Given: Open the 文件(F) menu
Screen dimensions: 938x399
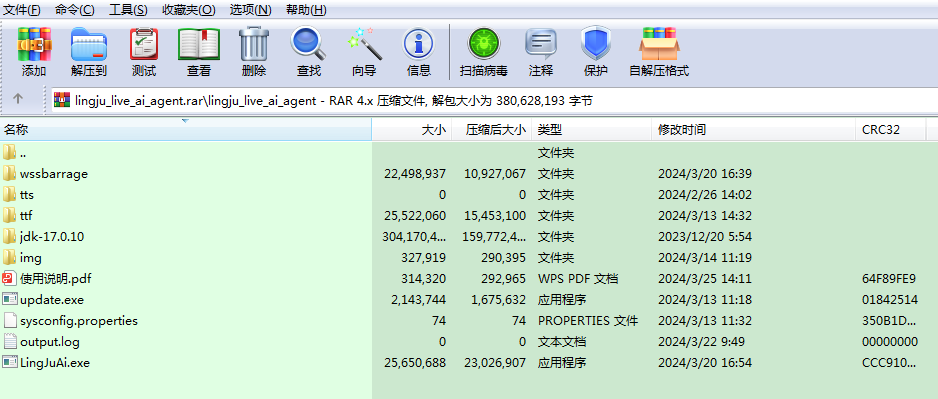Looking at the screenshot, I should tap(22, 10).
